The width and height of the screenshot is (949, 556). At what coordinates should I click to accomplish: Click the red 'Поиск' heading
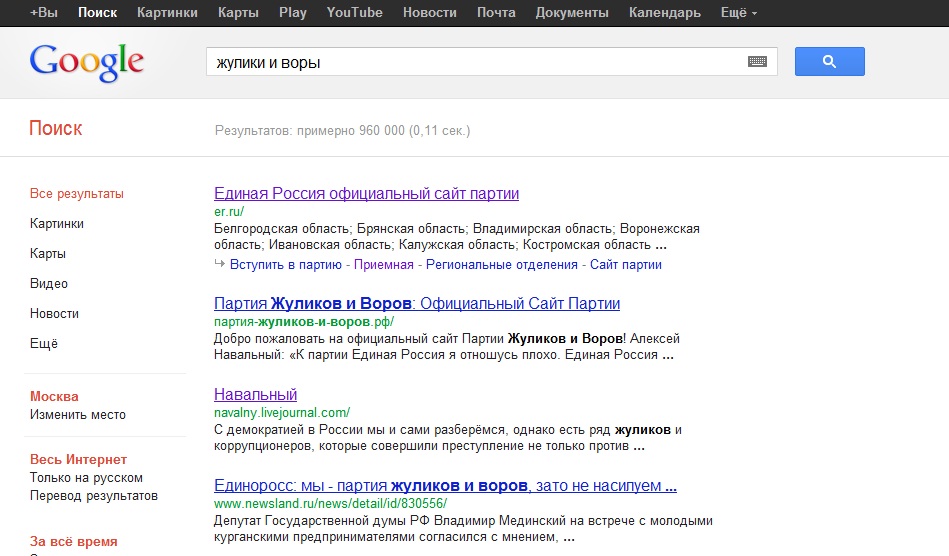coord(56,128)
